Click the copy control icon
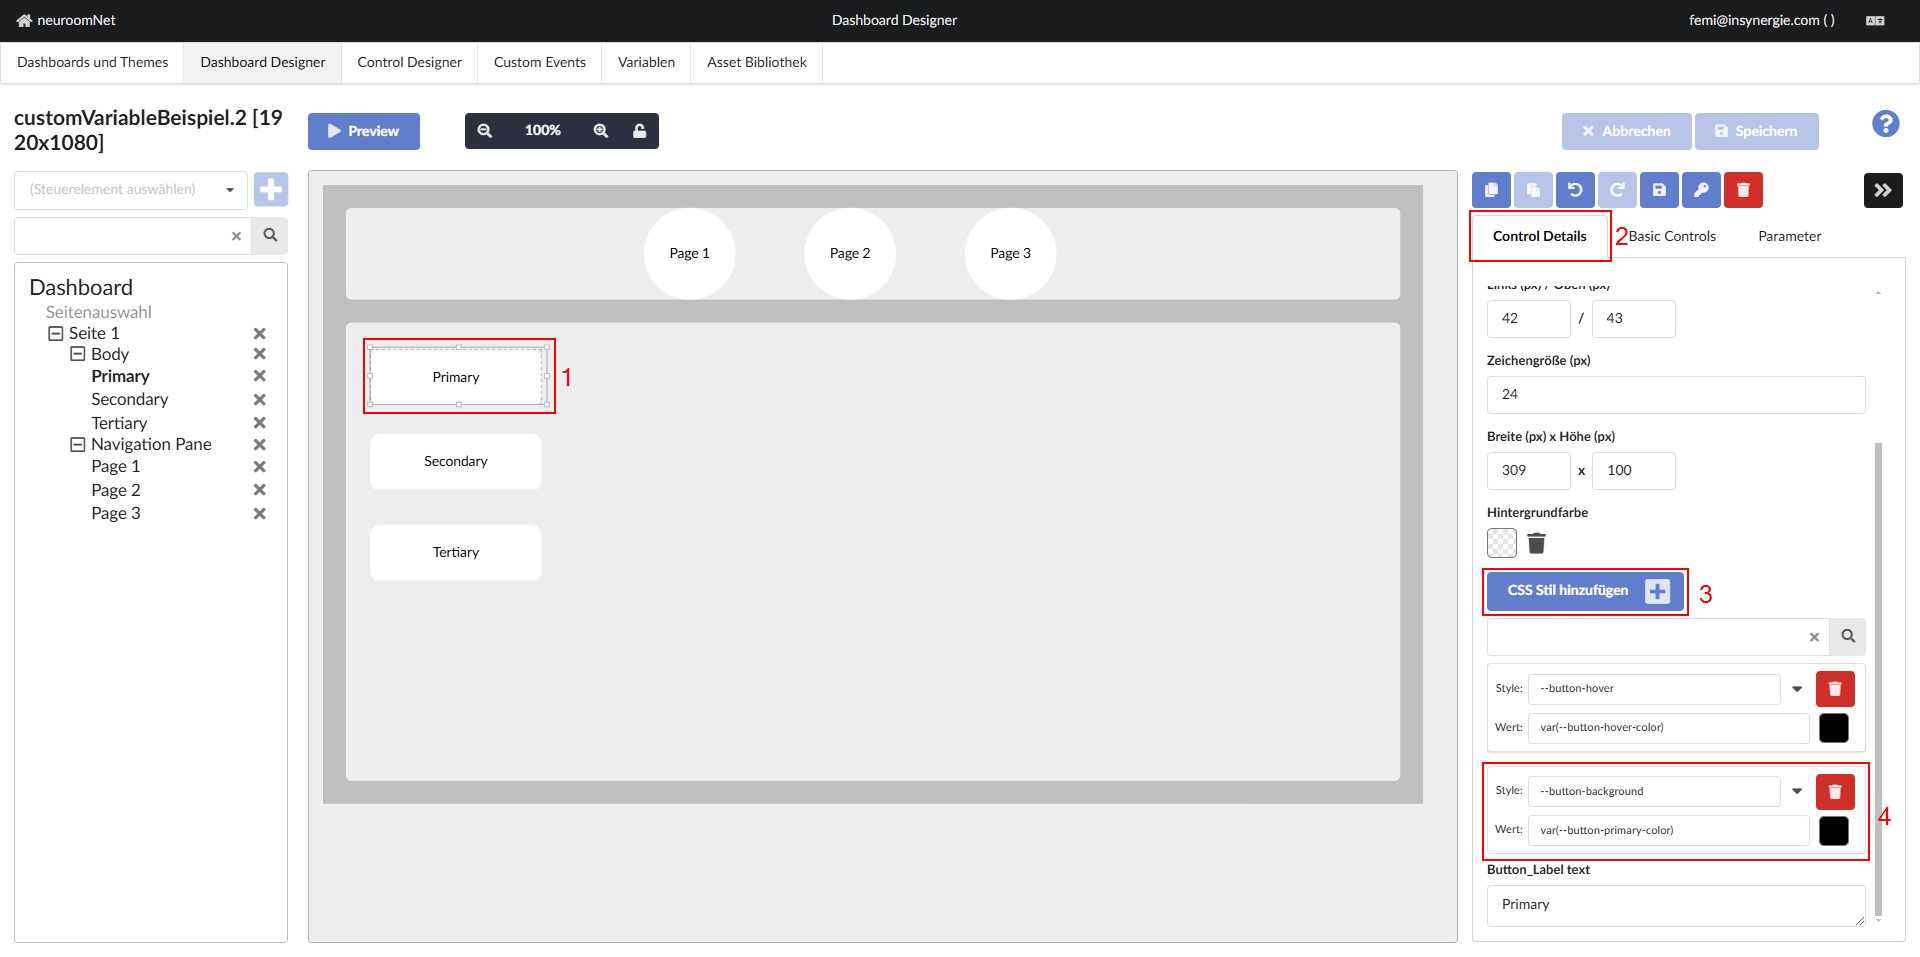This screenshot has height=957, width=1920. click(1491, 190)
